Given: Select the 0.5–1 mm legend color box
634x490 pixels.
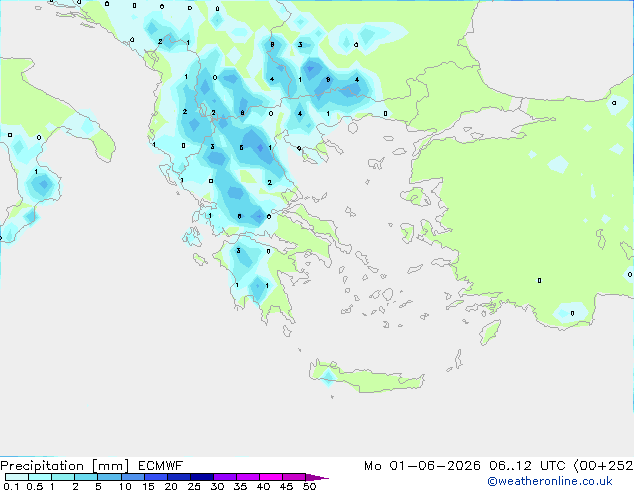Looking at the screenshot, I should [x=40, y=477].
